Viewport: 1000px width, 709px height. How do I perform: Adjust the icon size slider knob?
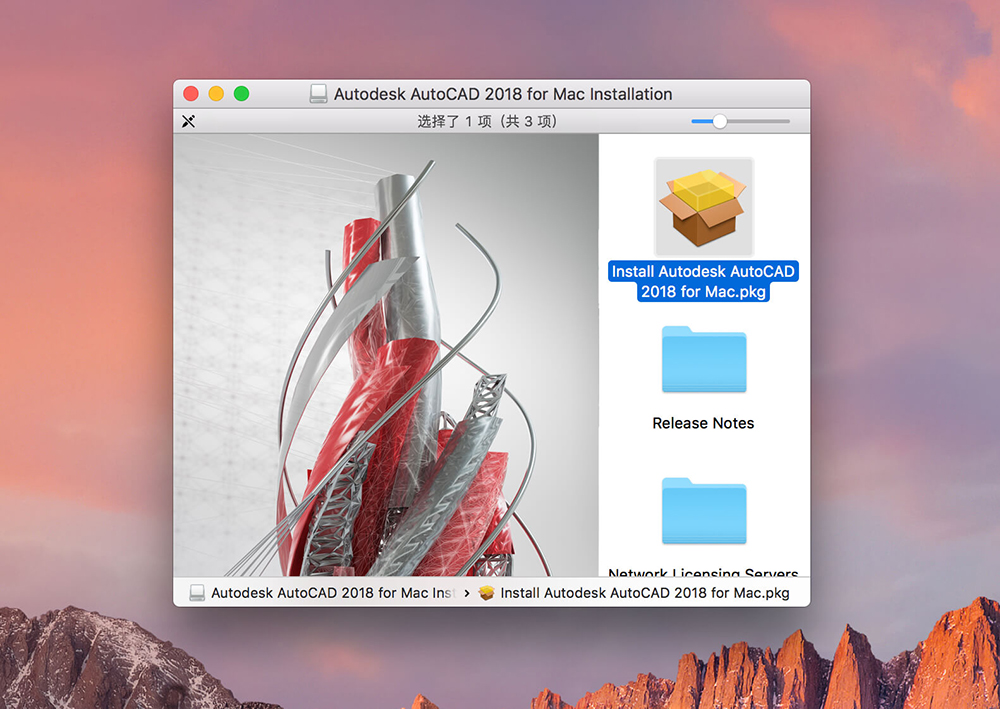[719, 121]
